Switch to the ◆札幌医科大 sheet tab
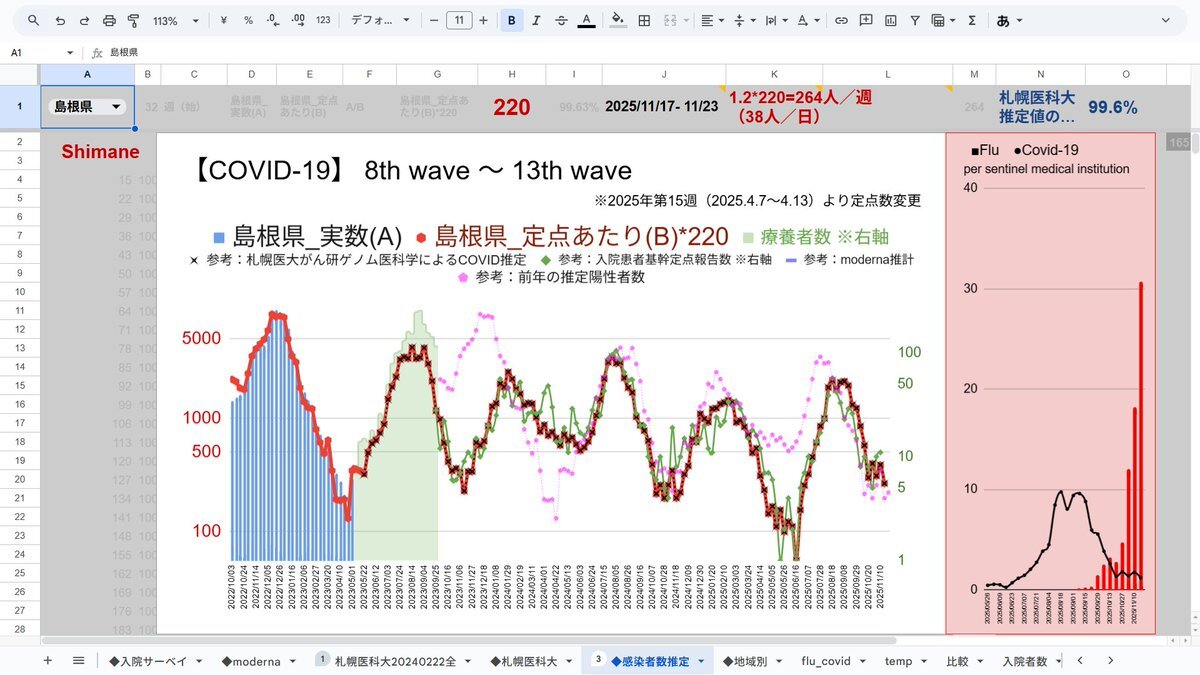This screenshot has height=675, width=1200. [x=530, y=661]
